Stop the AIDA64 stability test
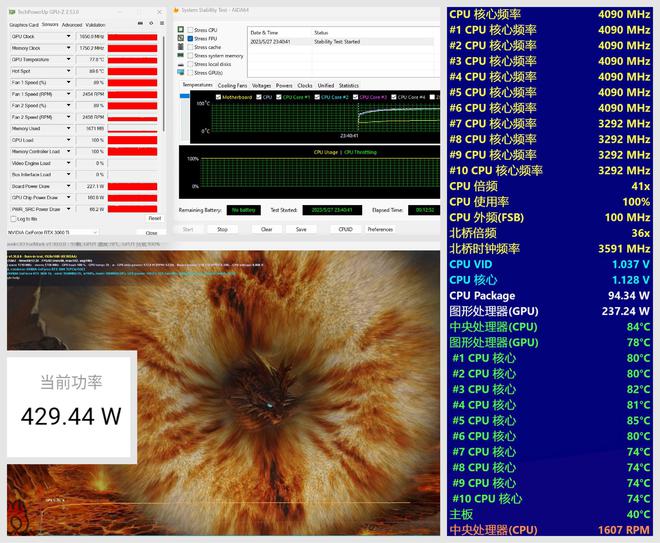The width and height of the screenshot is (660, 543). coord(222,229)
